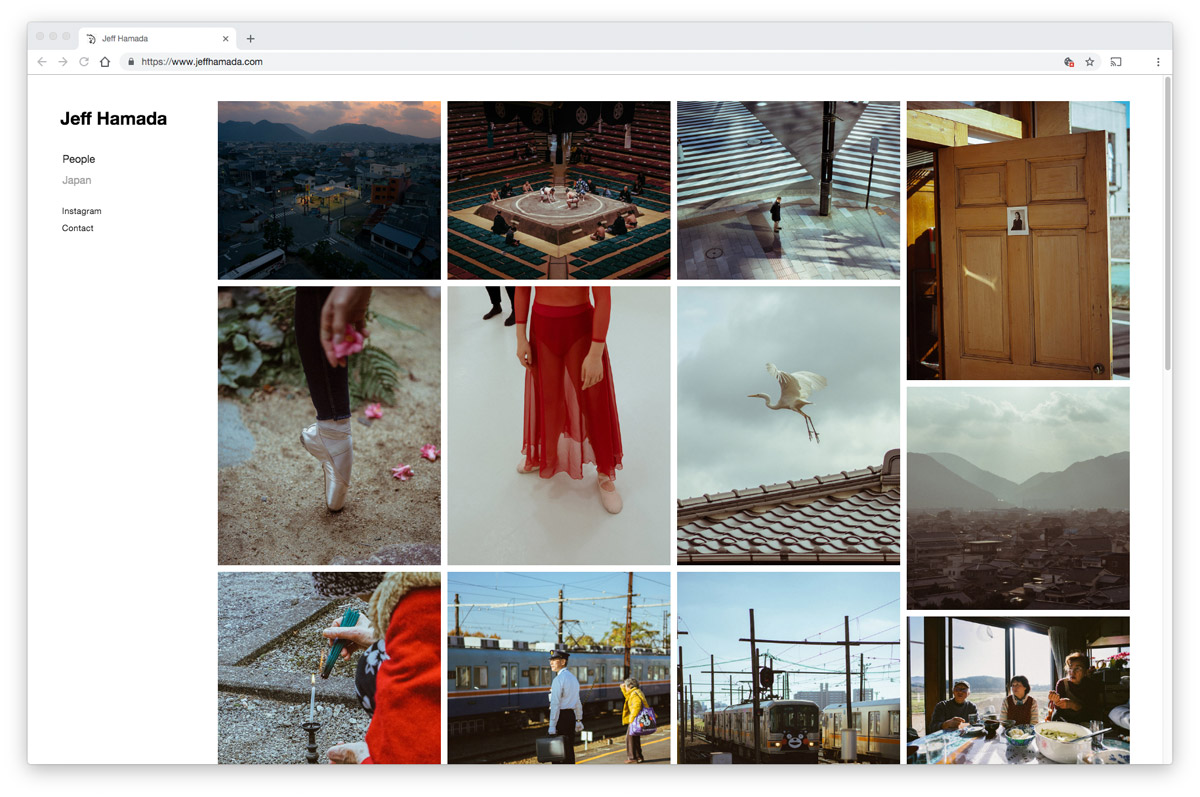The width and height of the screenshot is (1200, 797).
Task: Open the striped shadow crosswalk photo
Action: [x=788, y=190]
